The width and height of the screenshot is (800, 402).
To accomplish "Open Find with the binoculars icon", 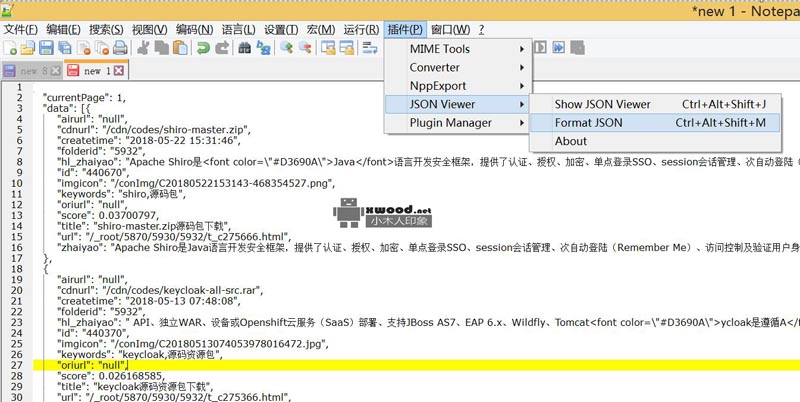I will (244, 48).
